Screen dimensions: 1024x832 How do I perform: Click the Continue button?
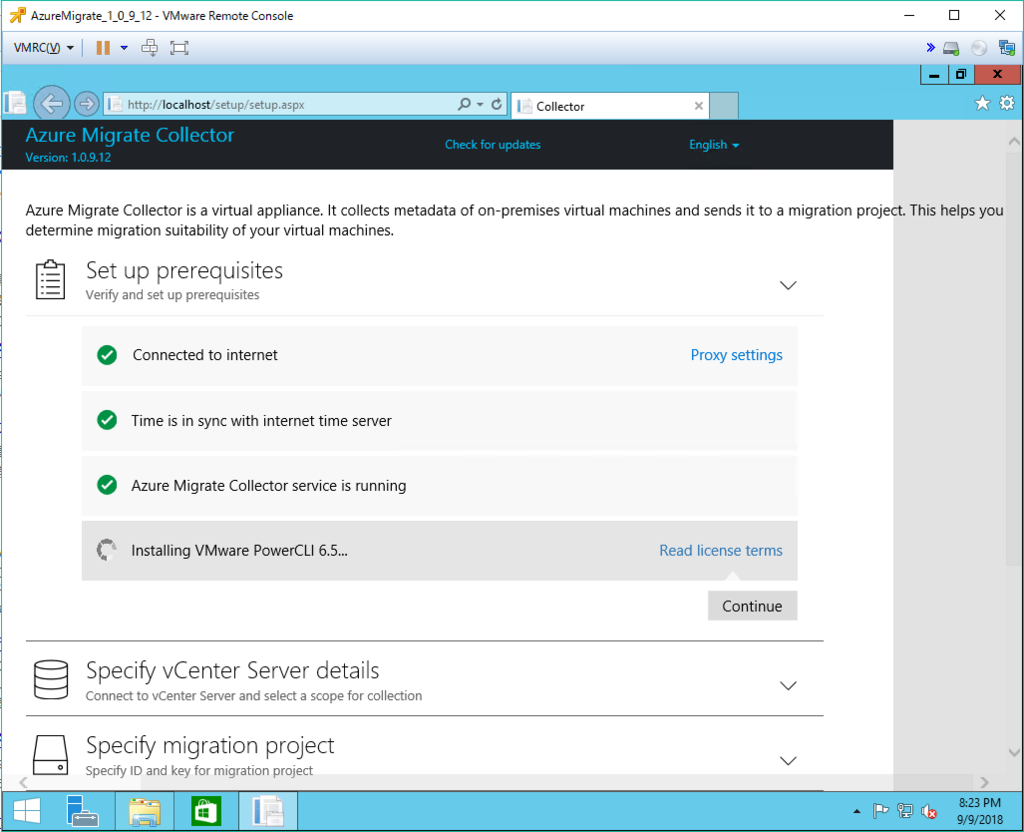point(752,606)
